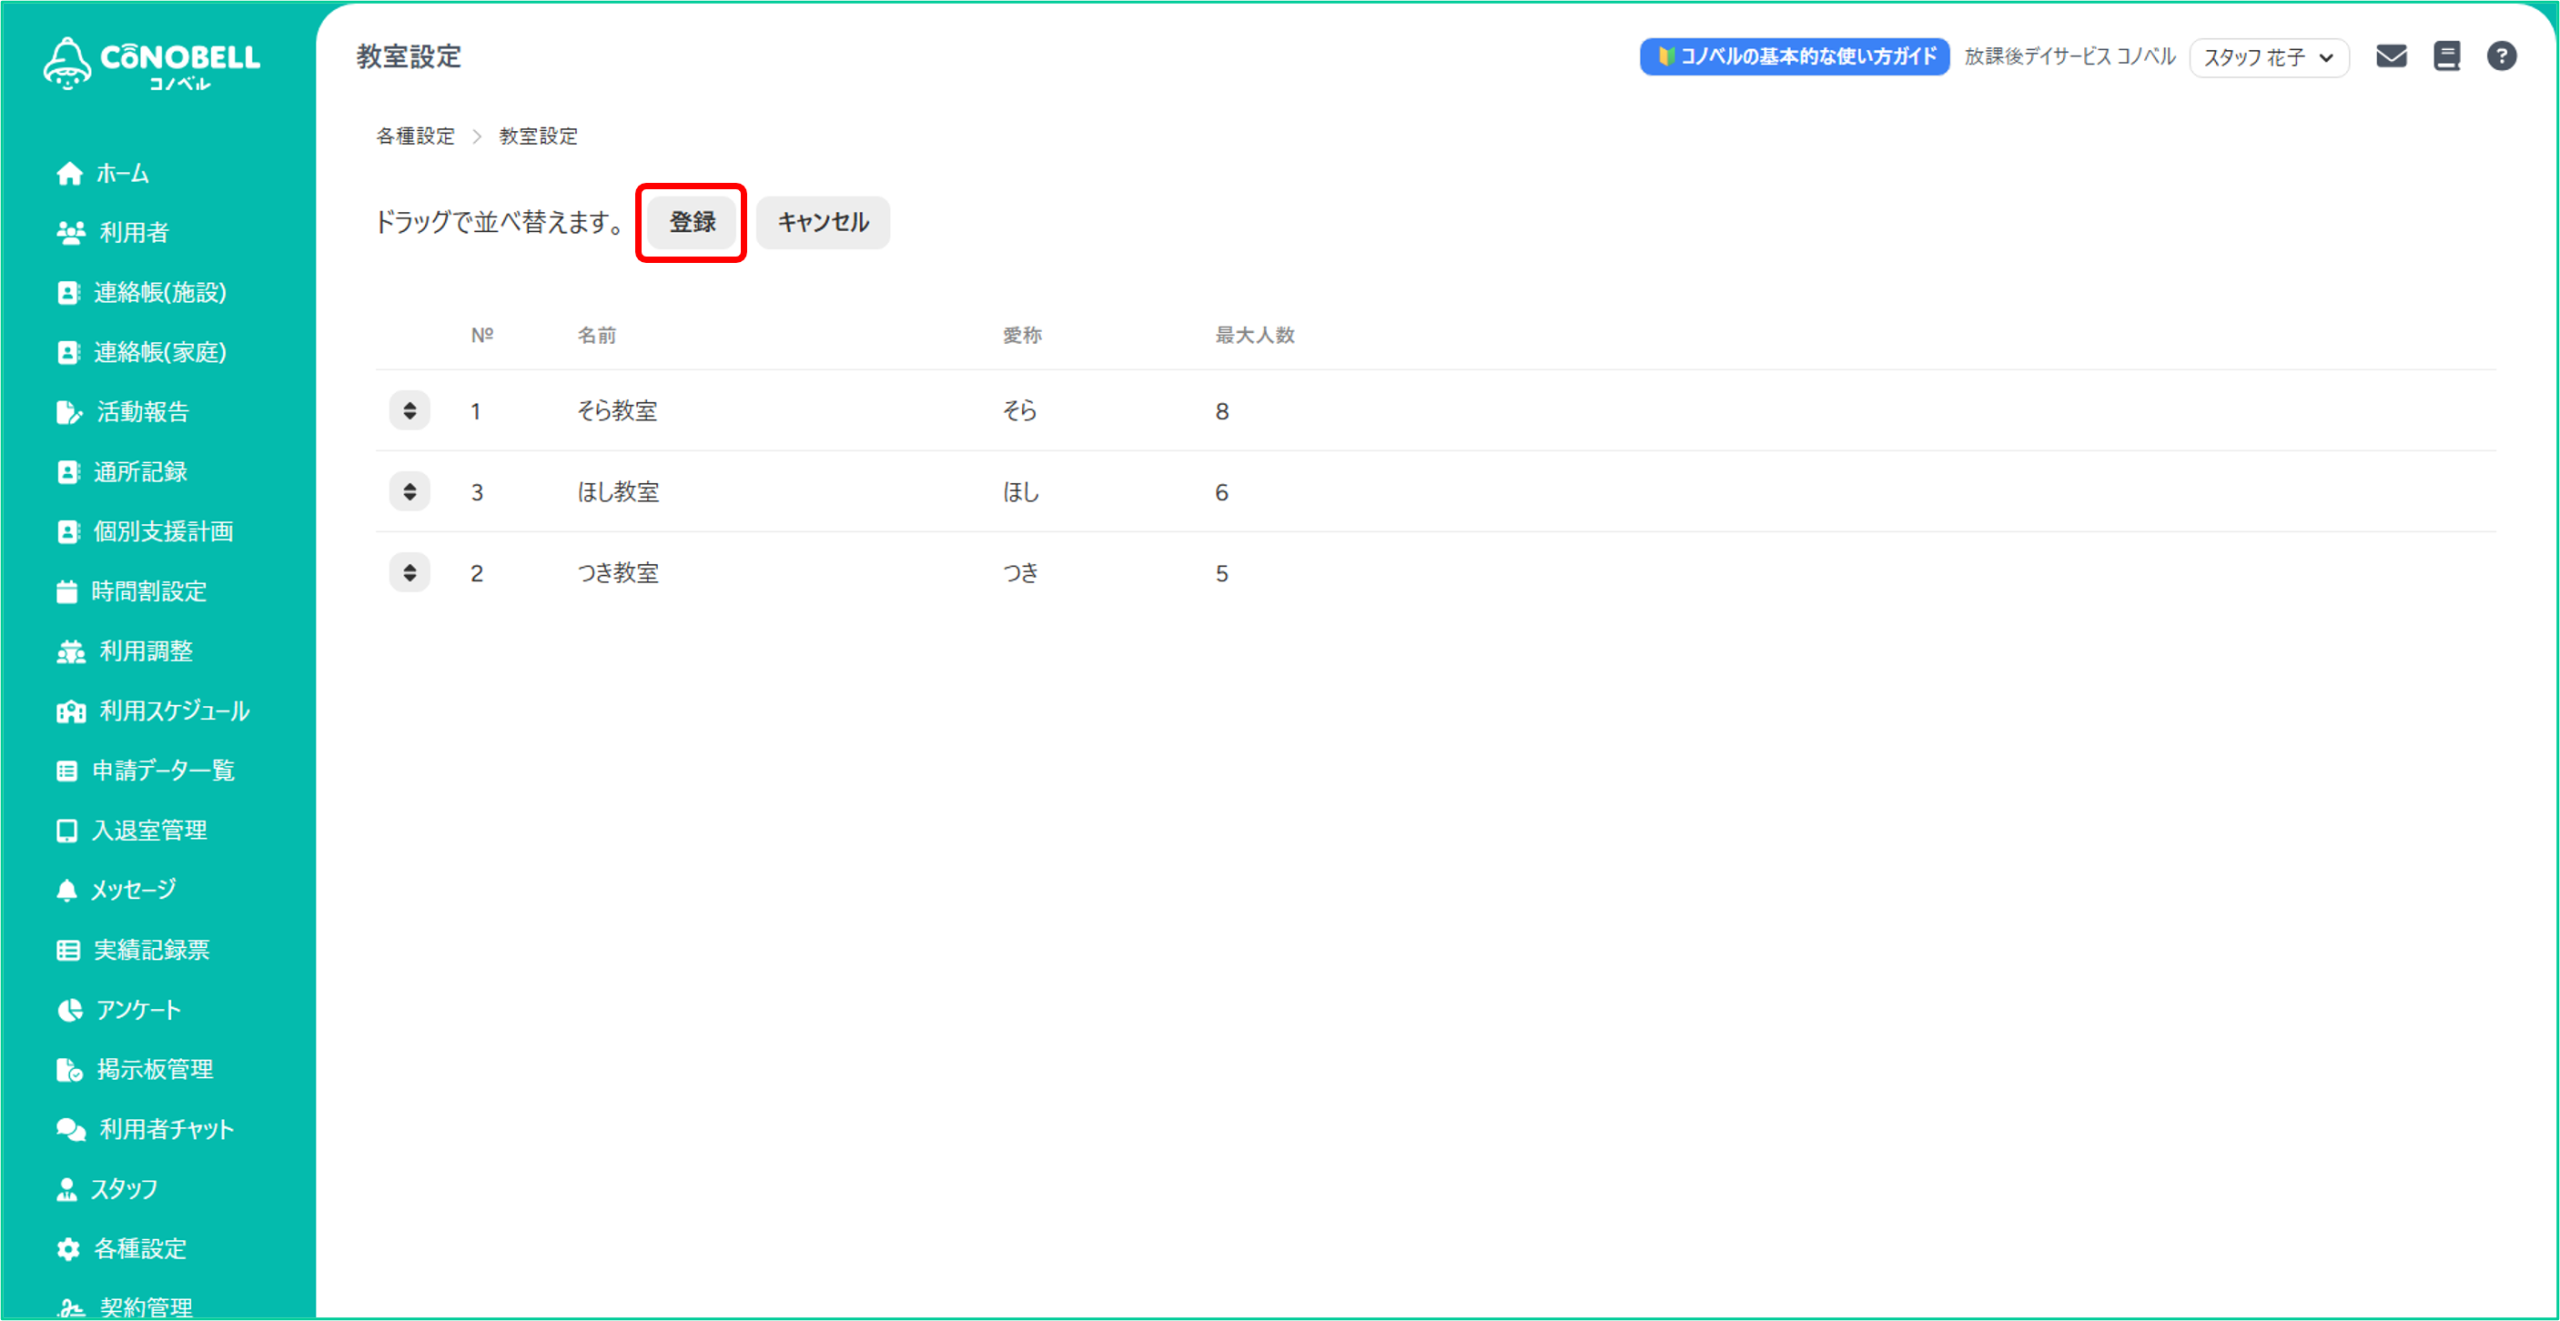2560x1321 pixels.
Task: Click the bell icon beside メッセージ
Action: tap(67, 890)
